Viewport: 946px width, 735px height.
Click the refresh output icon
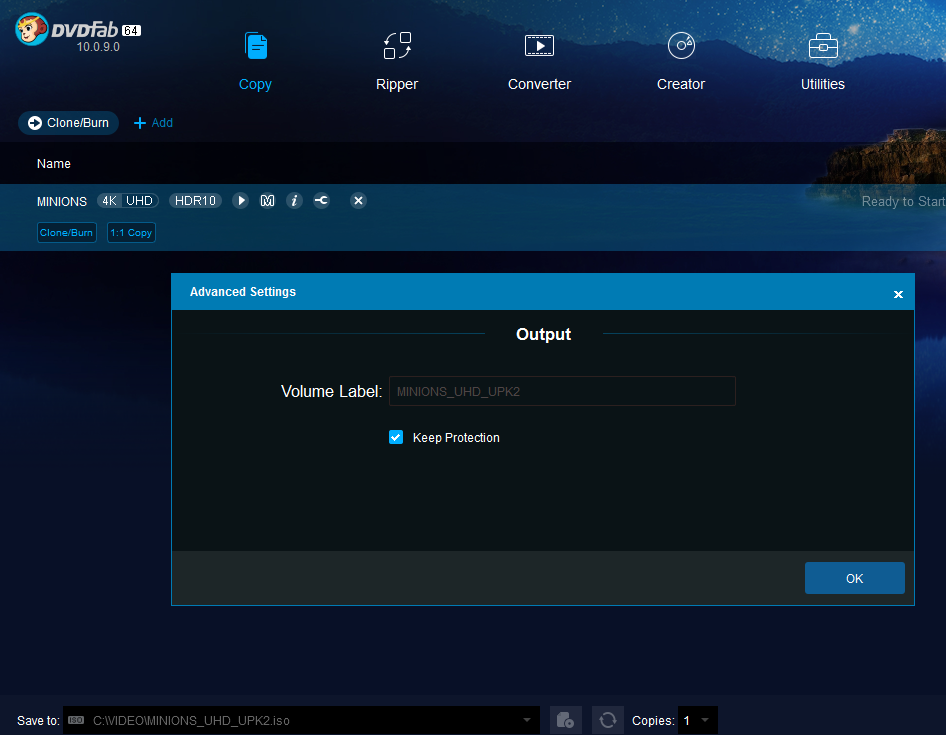coord(608,720)
